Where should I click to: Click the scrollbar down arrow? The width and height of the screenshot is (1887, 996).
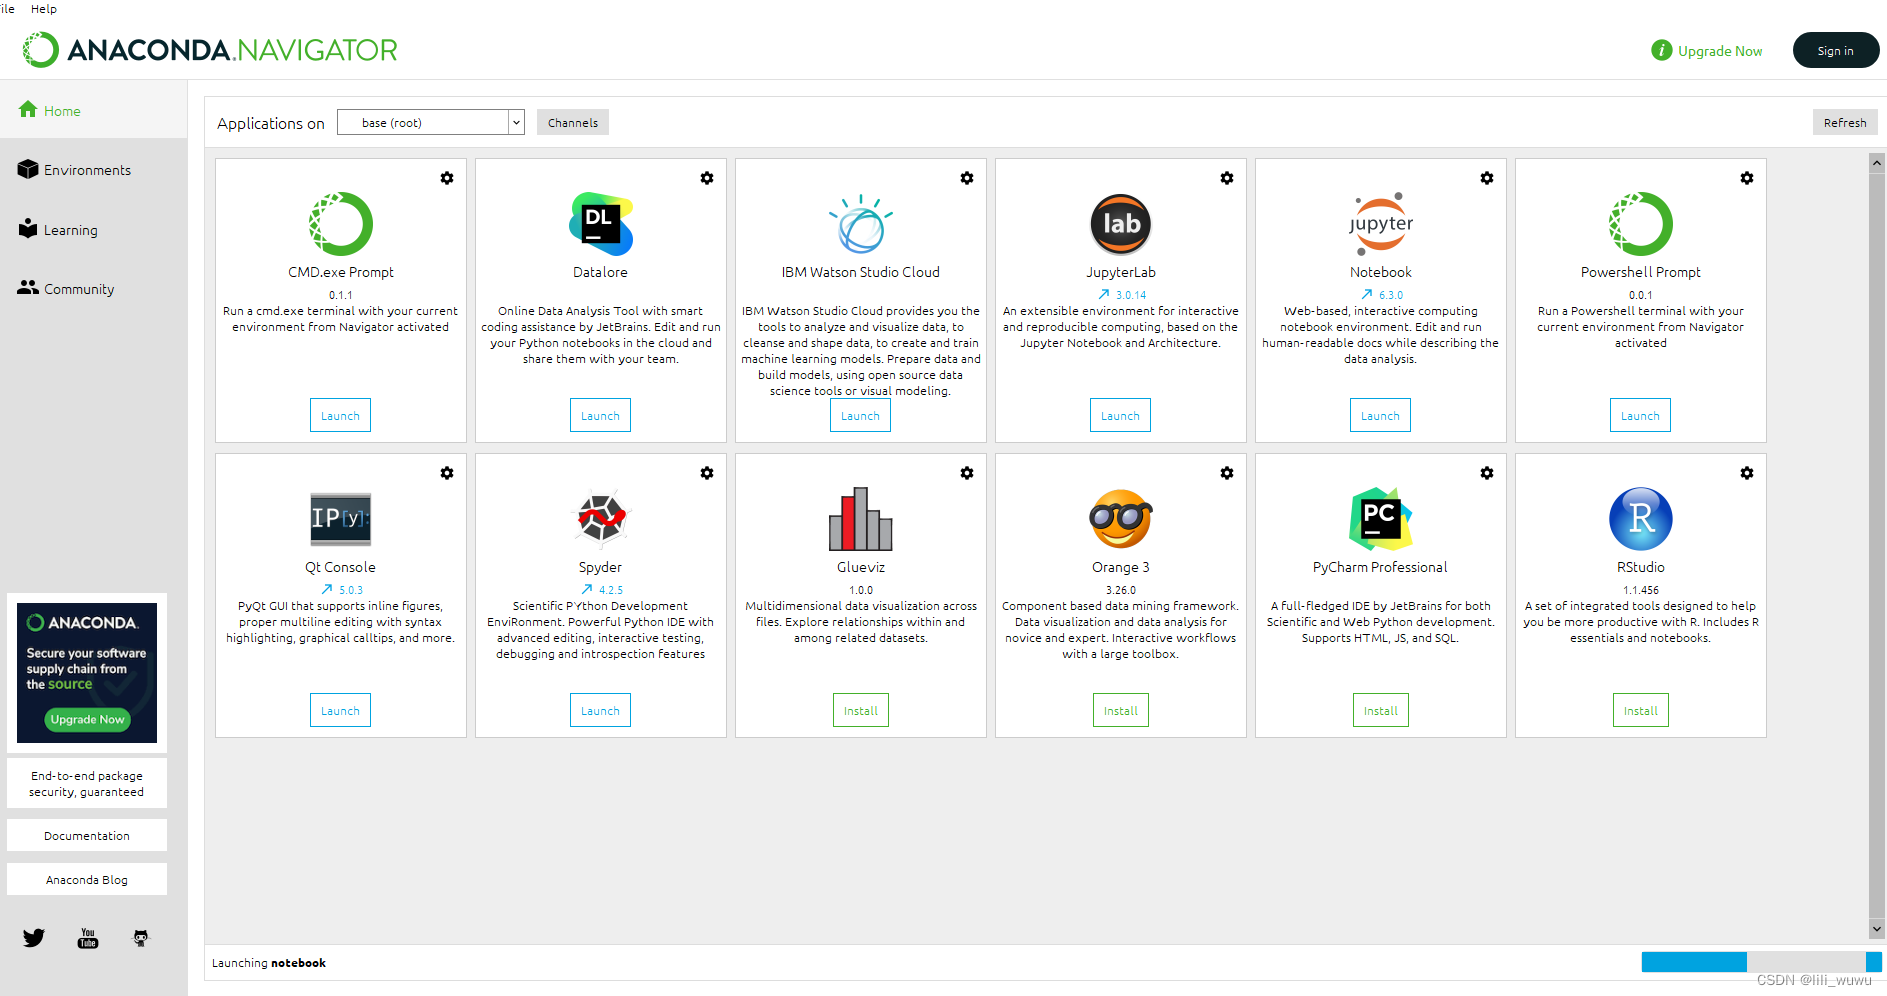(x=1877, y=929)
